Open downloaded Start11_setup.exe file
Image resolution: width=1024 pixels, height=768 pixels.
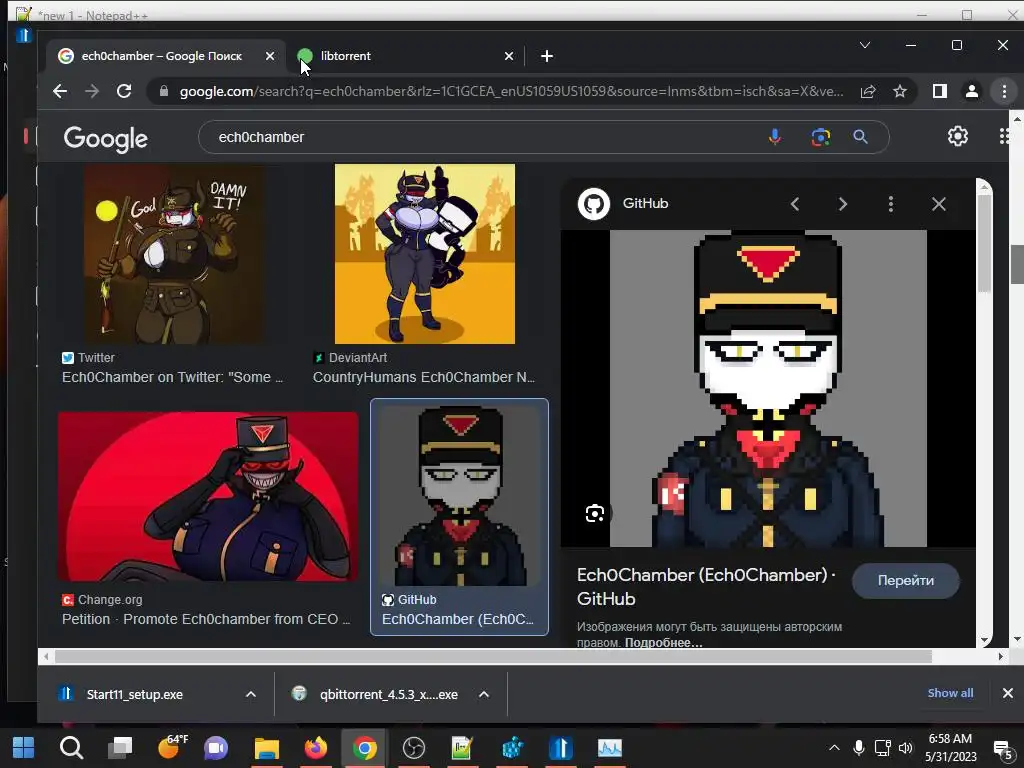coord(135,694)
